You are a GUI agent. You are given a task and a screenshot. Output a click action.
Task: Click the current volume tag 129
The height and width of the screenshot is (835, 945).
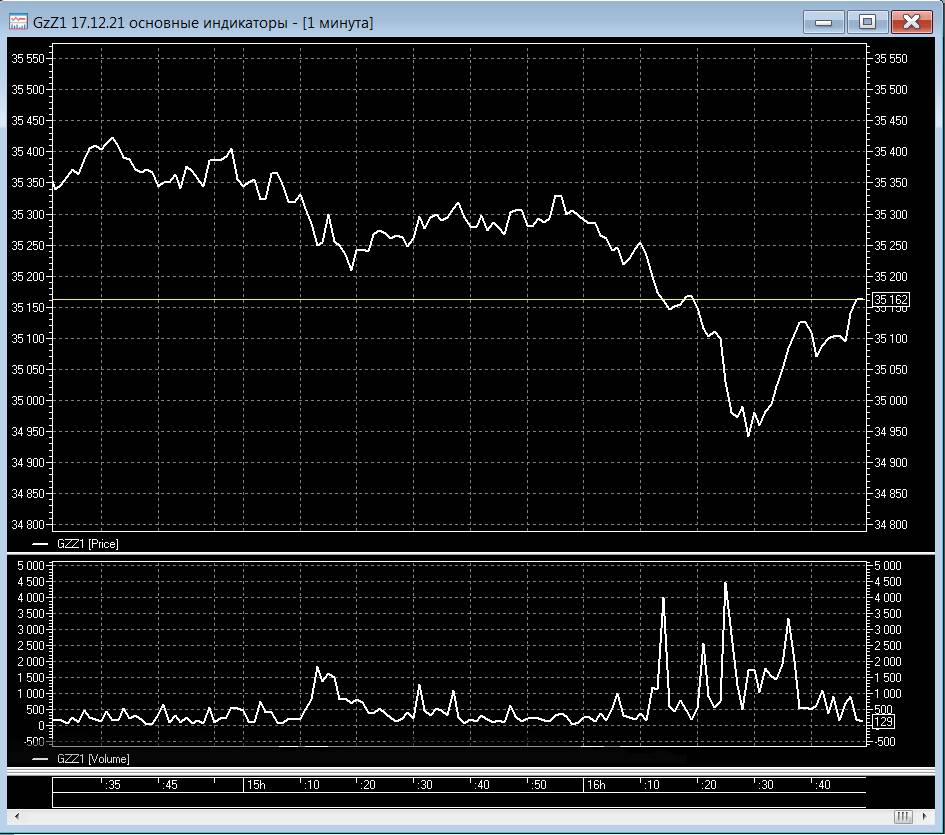pos(883,721)
